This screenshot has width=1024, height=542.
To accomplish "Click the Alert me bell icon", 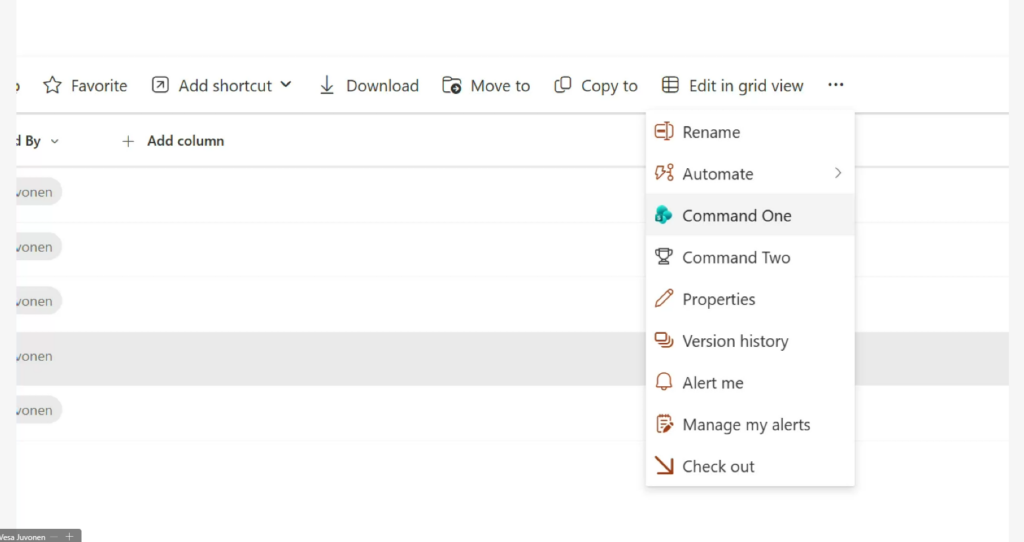I will (x=663, y=383).
